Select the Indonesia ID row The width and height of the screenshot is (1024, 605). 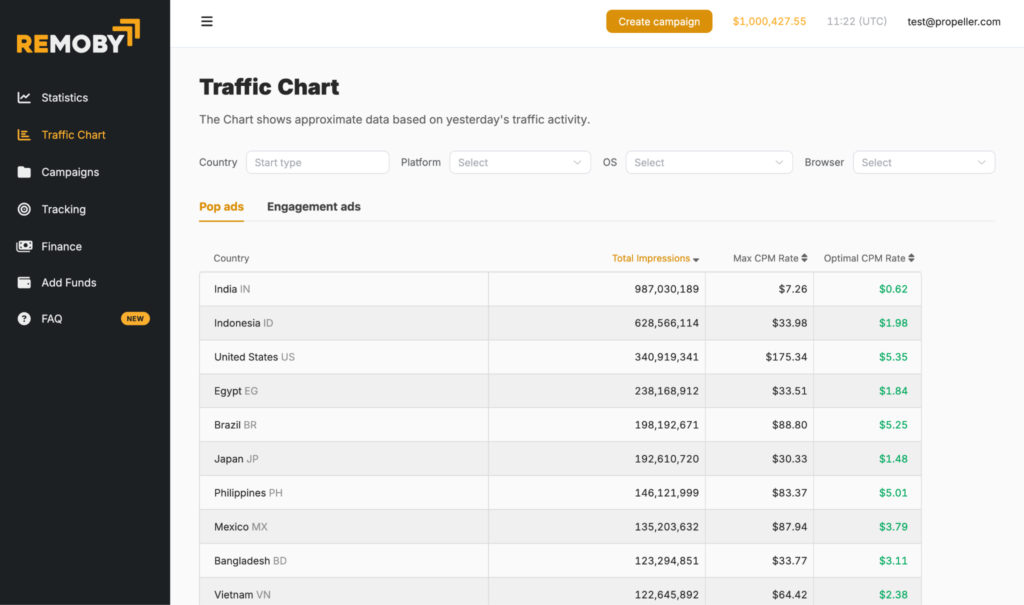pyautogui.click(x=560, y=323)
